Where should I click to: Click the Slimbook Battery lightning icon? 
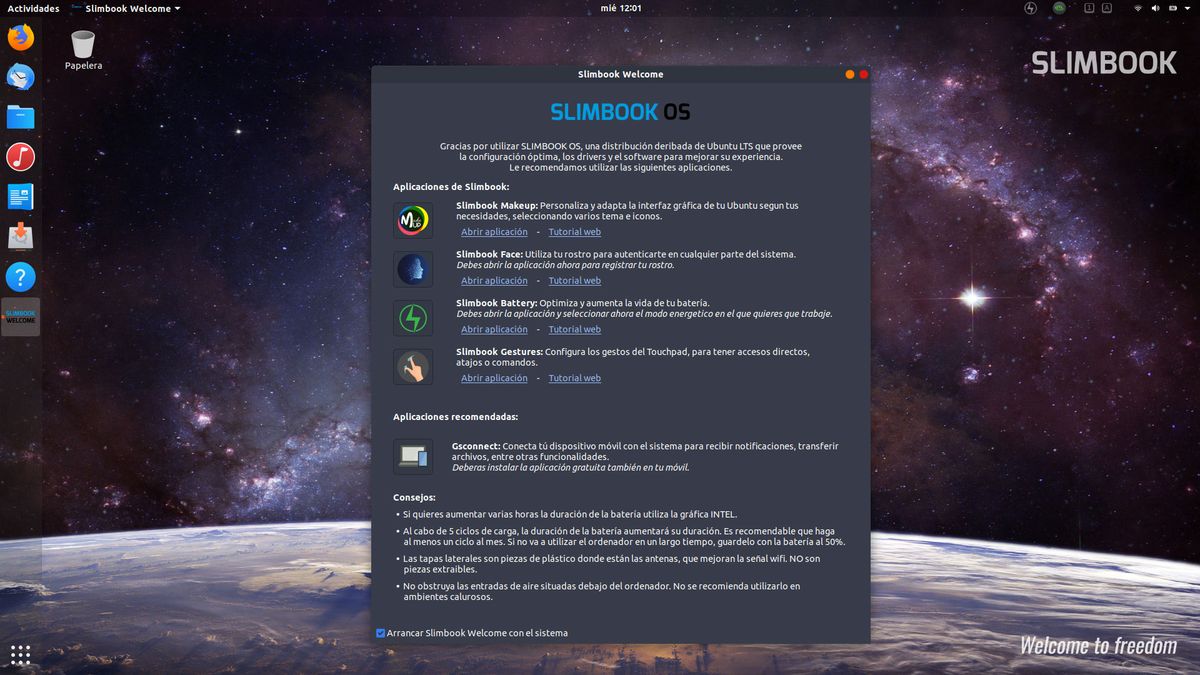413,318
